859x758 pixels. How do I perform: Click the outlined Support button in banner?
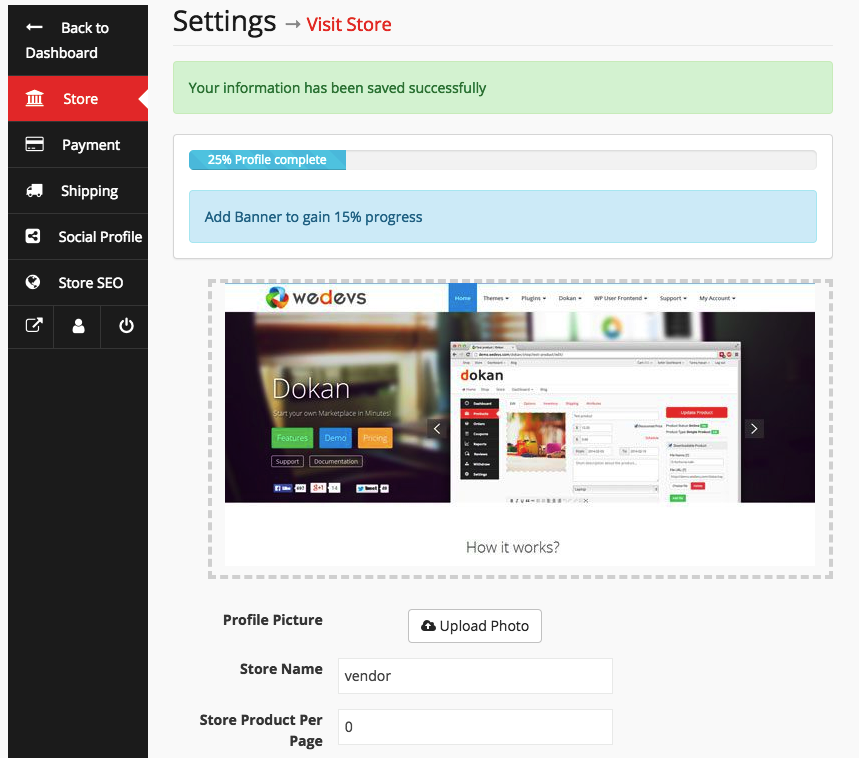pyautogui.click(x=288, y=461)
